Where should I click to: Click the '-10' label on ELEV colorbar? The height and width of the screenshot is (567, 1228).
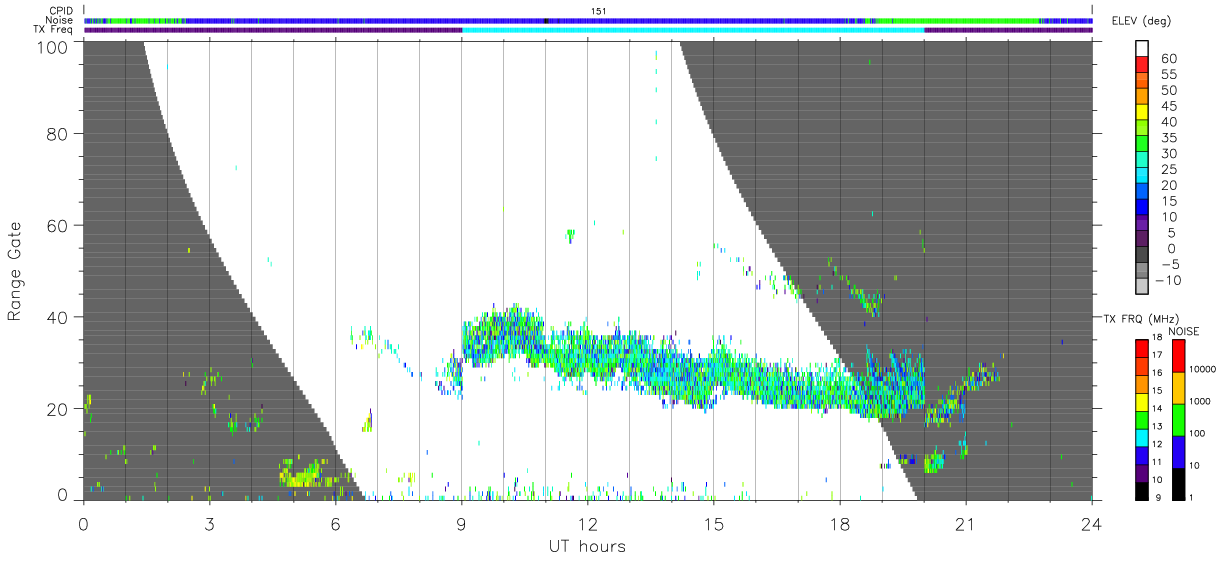(x=1166, y=281)
